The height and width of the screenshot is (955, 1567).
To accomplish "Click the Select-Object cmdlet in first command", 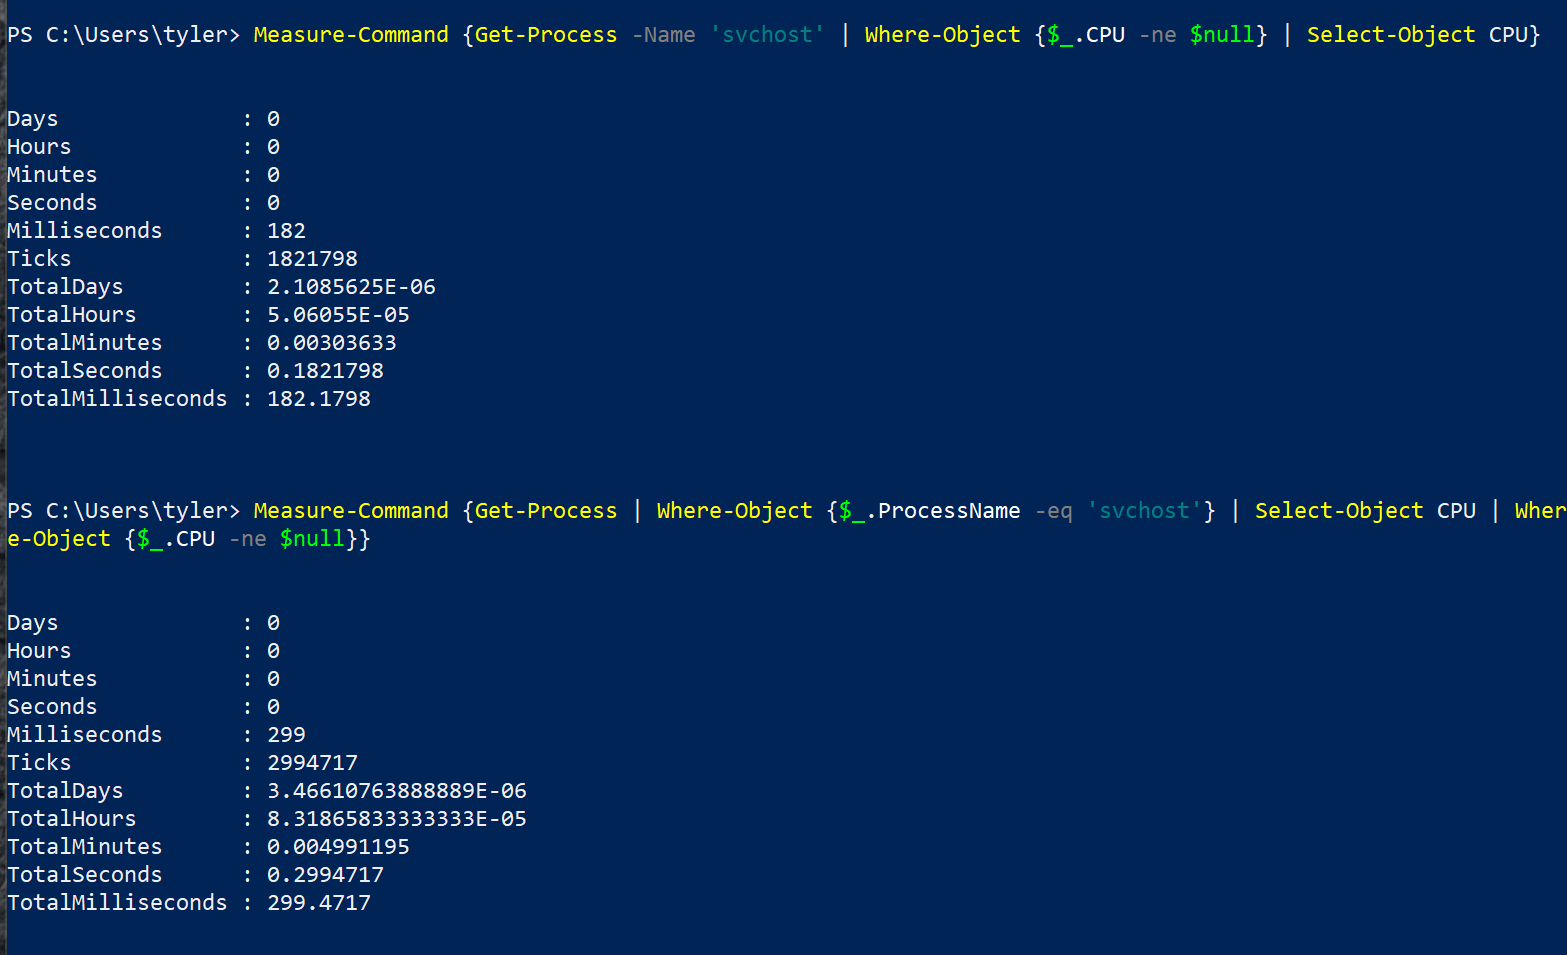I will 1391,35.
